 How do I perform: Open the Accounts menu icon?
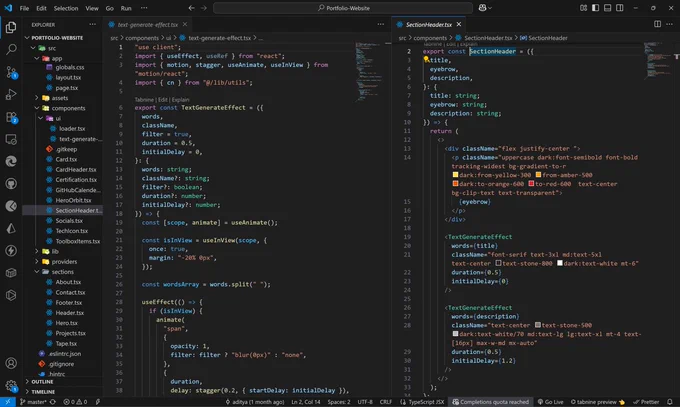(x=11, y=363)
